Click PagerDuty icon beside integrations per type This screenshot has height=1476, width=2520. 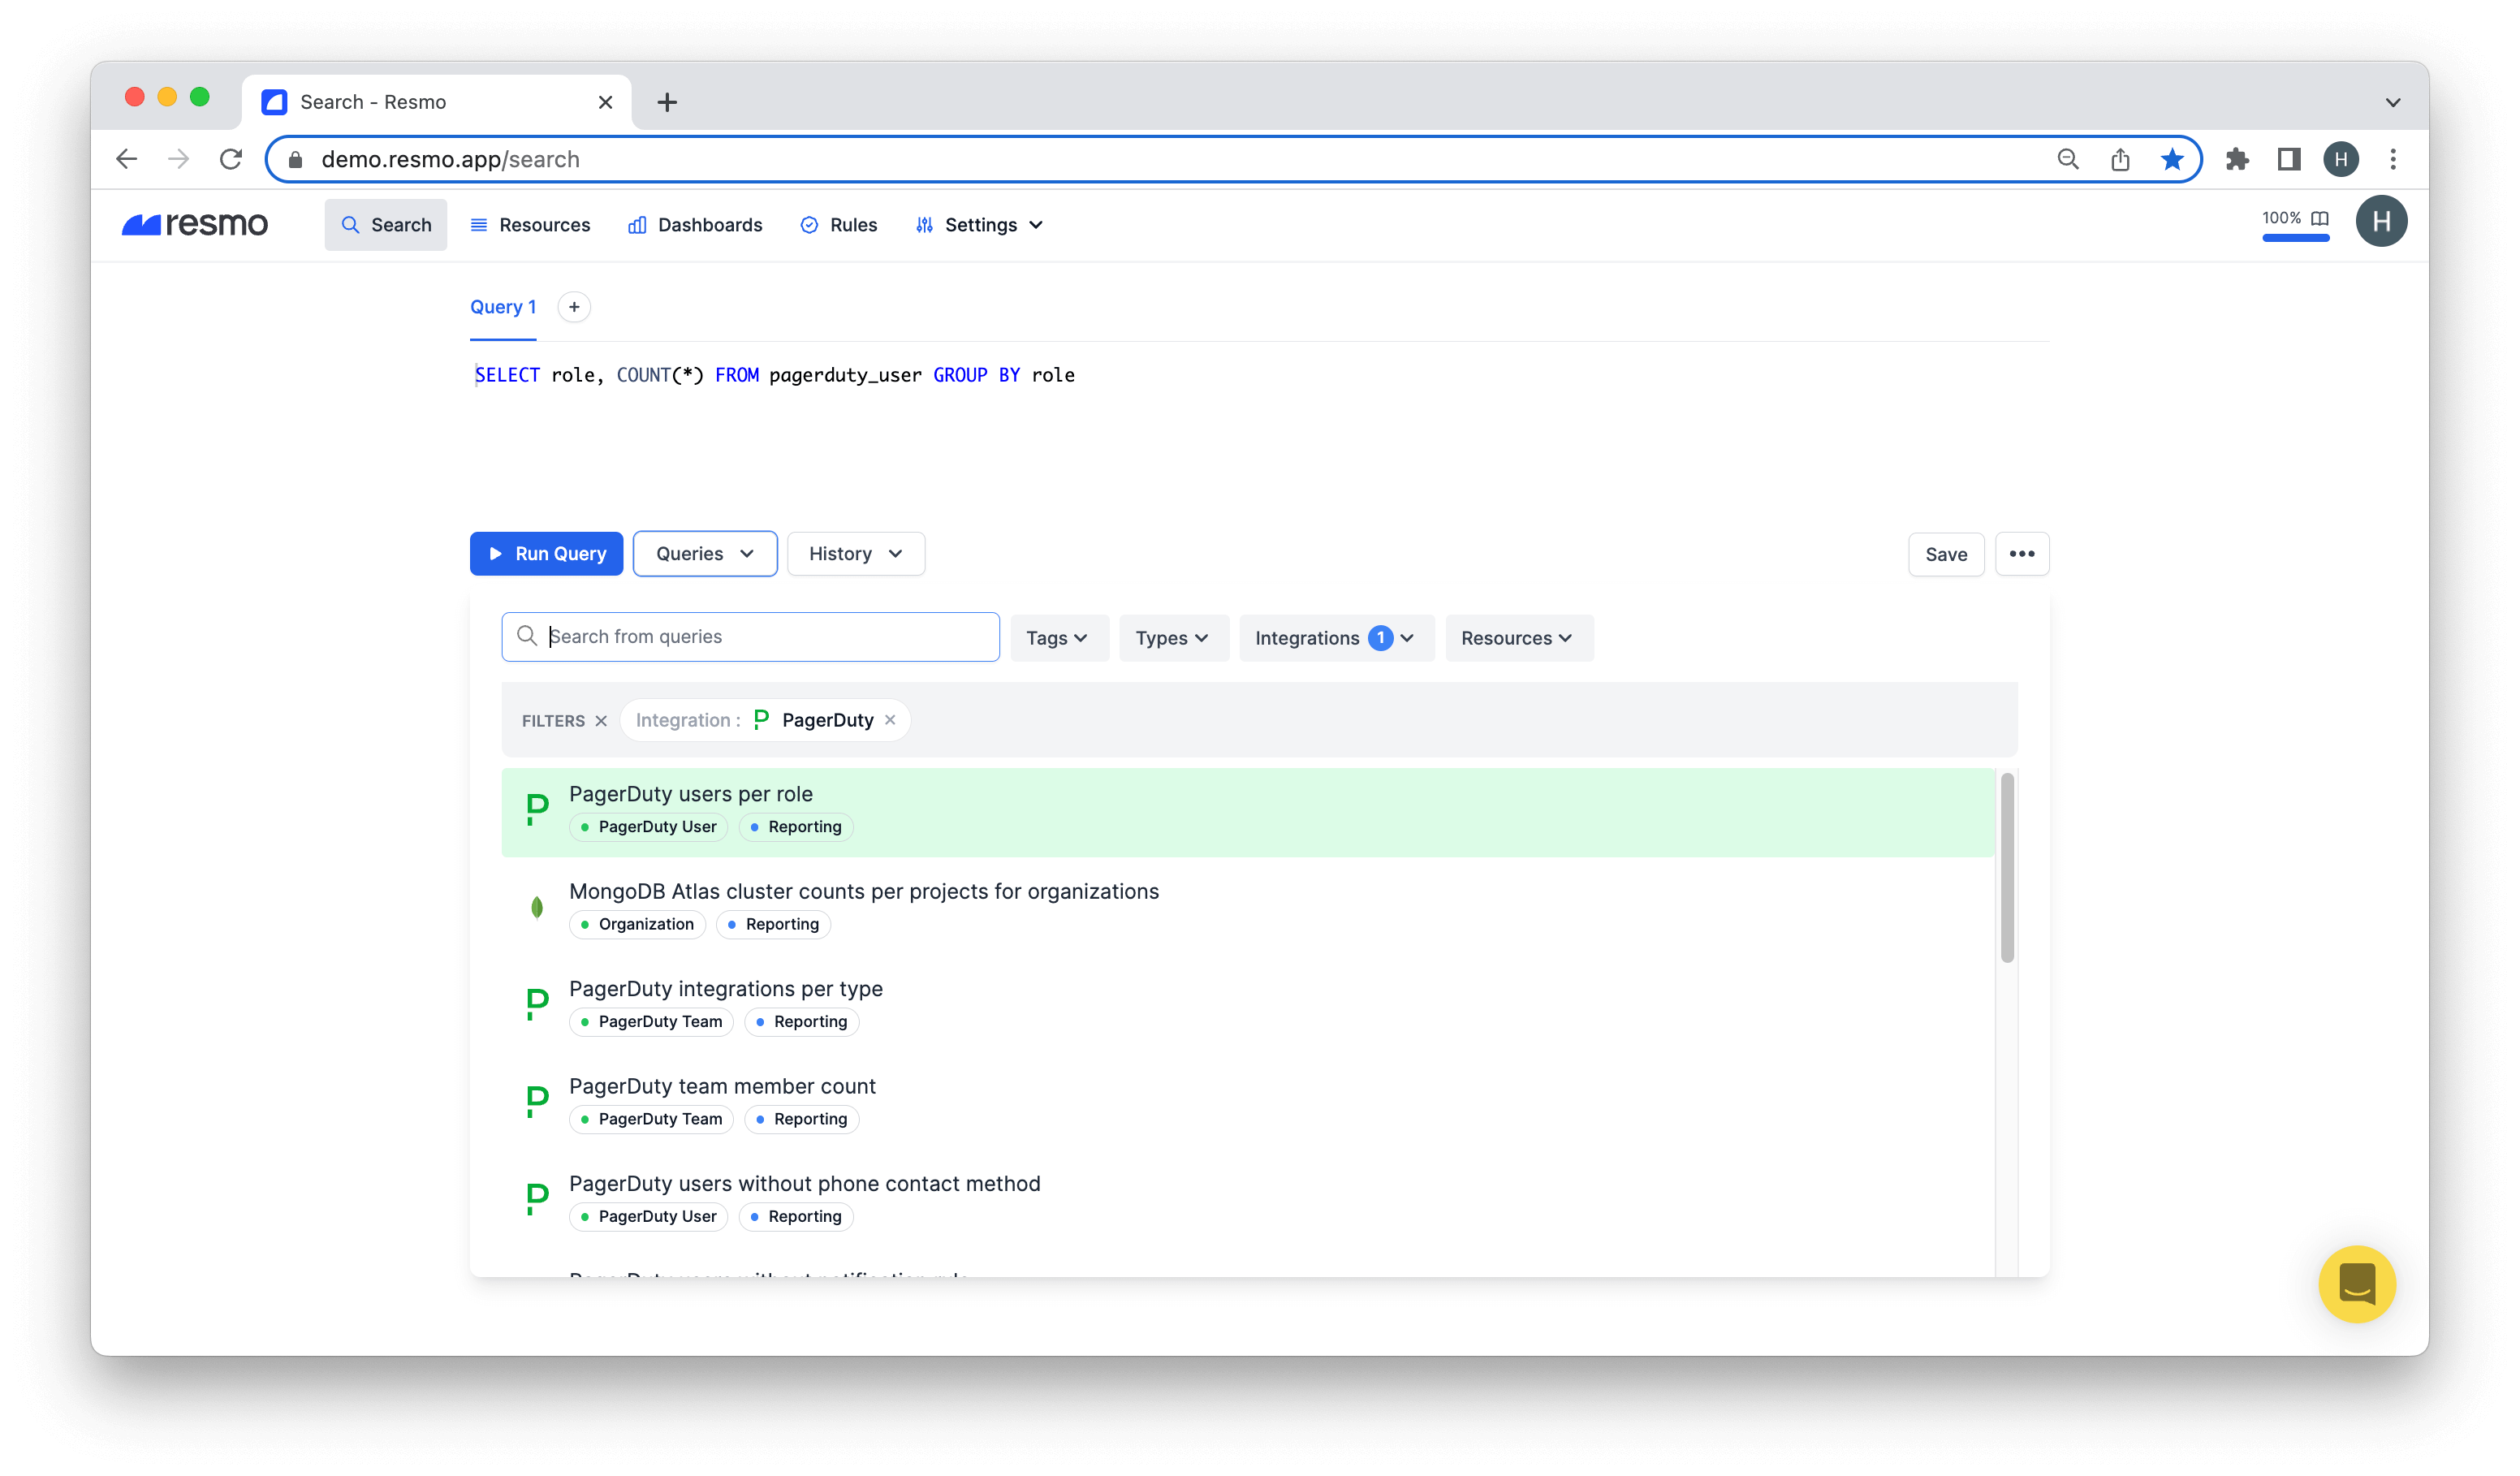coord(537,1004)
